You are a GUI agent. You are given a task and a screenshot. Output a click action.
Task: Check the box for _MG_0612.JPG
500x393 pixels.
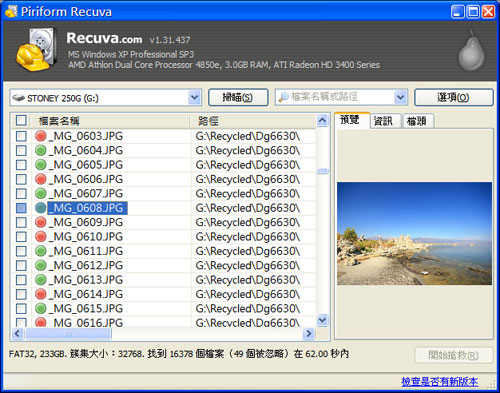coord(21,265)
